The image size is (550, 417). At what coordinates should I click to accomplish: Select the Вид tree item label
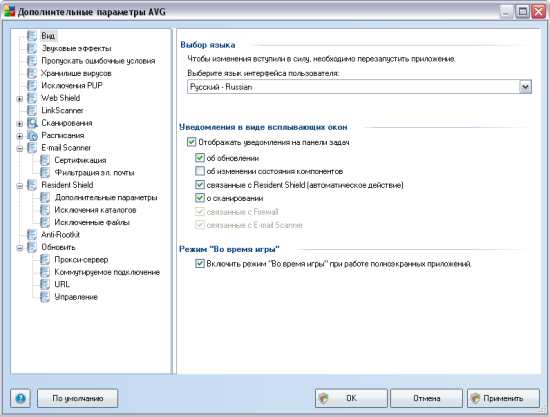coord(48,36)
